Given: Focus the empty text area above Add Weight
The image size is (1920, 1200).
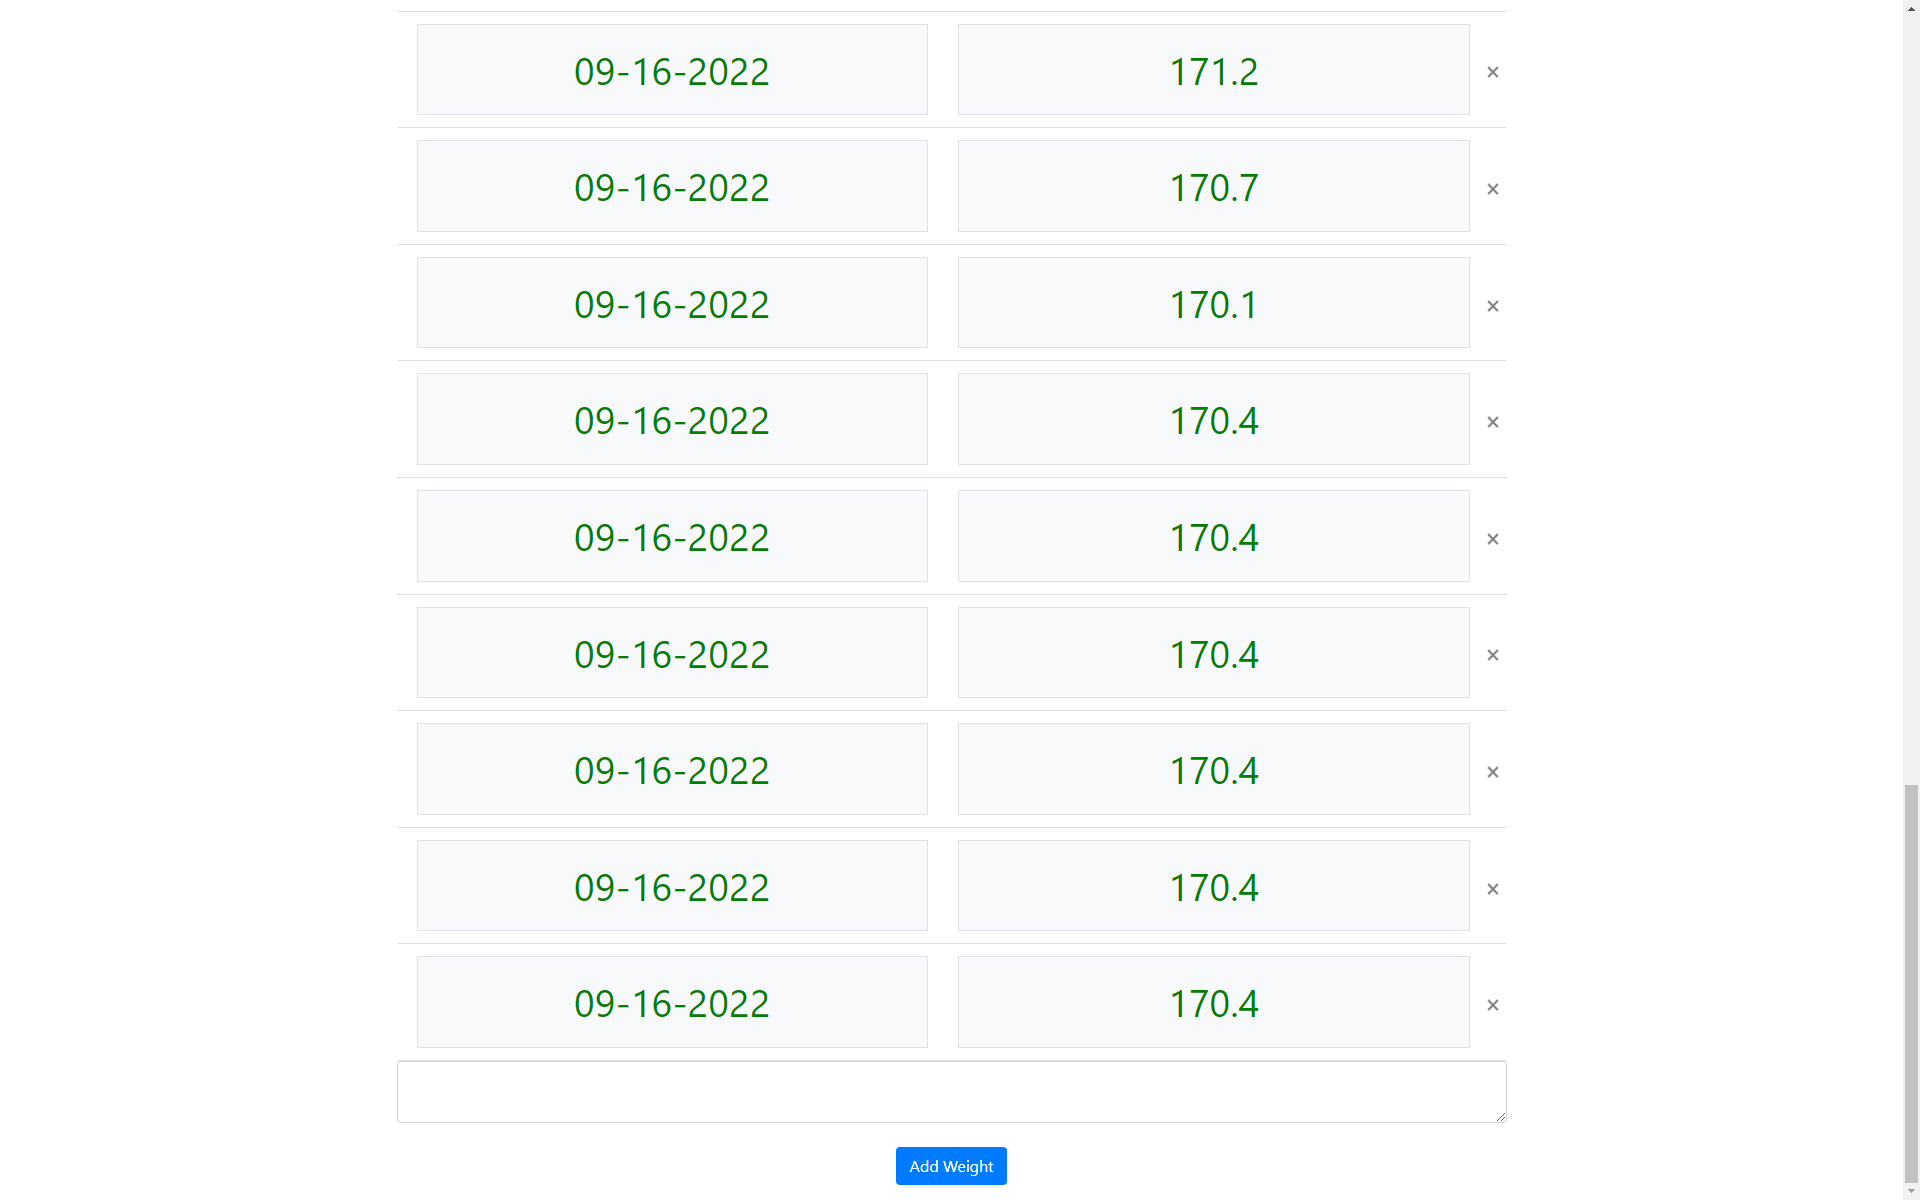Looking at the screenshot, I should (x=951, y=1092).
